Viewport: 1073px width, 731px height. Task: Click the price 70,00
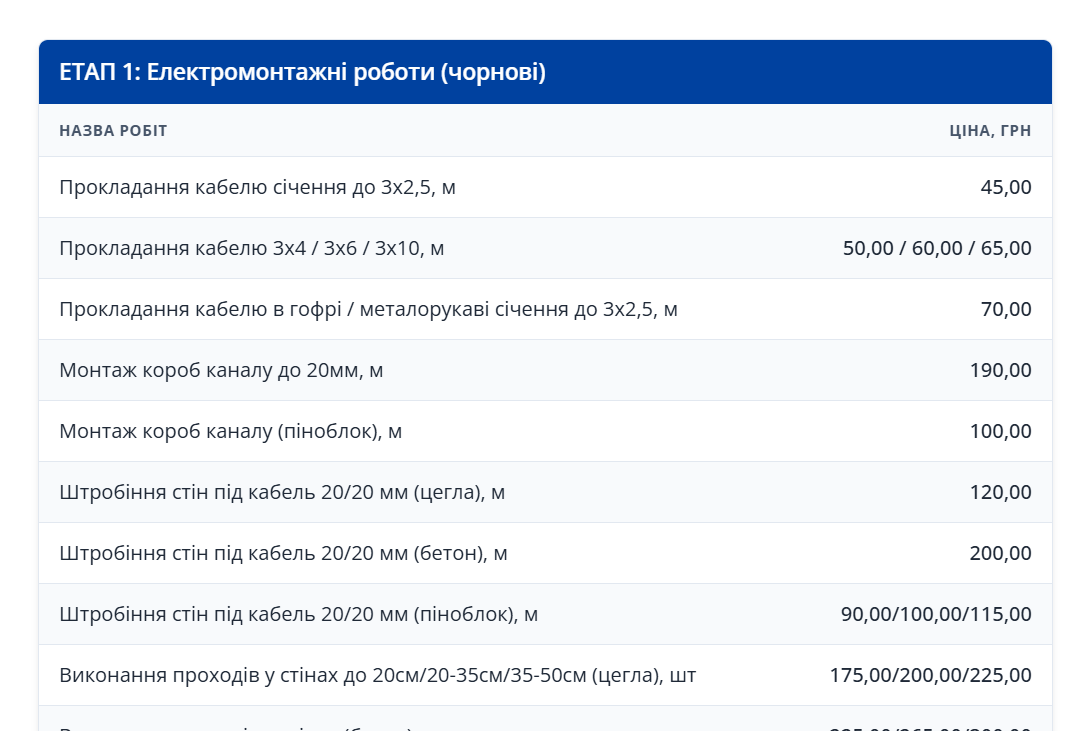tap(1005, 309)
